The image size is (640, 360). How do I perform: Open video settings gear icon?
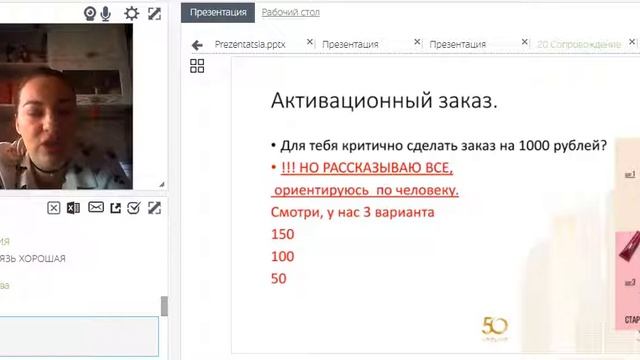131,14
